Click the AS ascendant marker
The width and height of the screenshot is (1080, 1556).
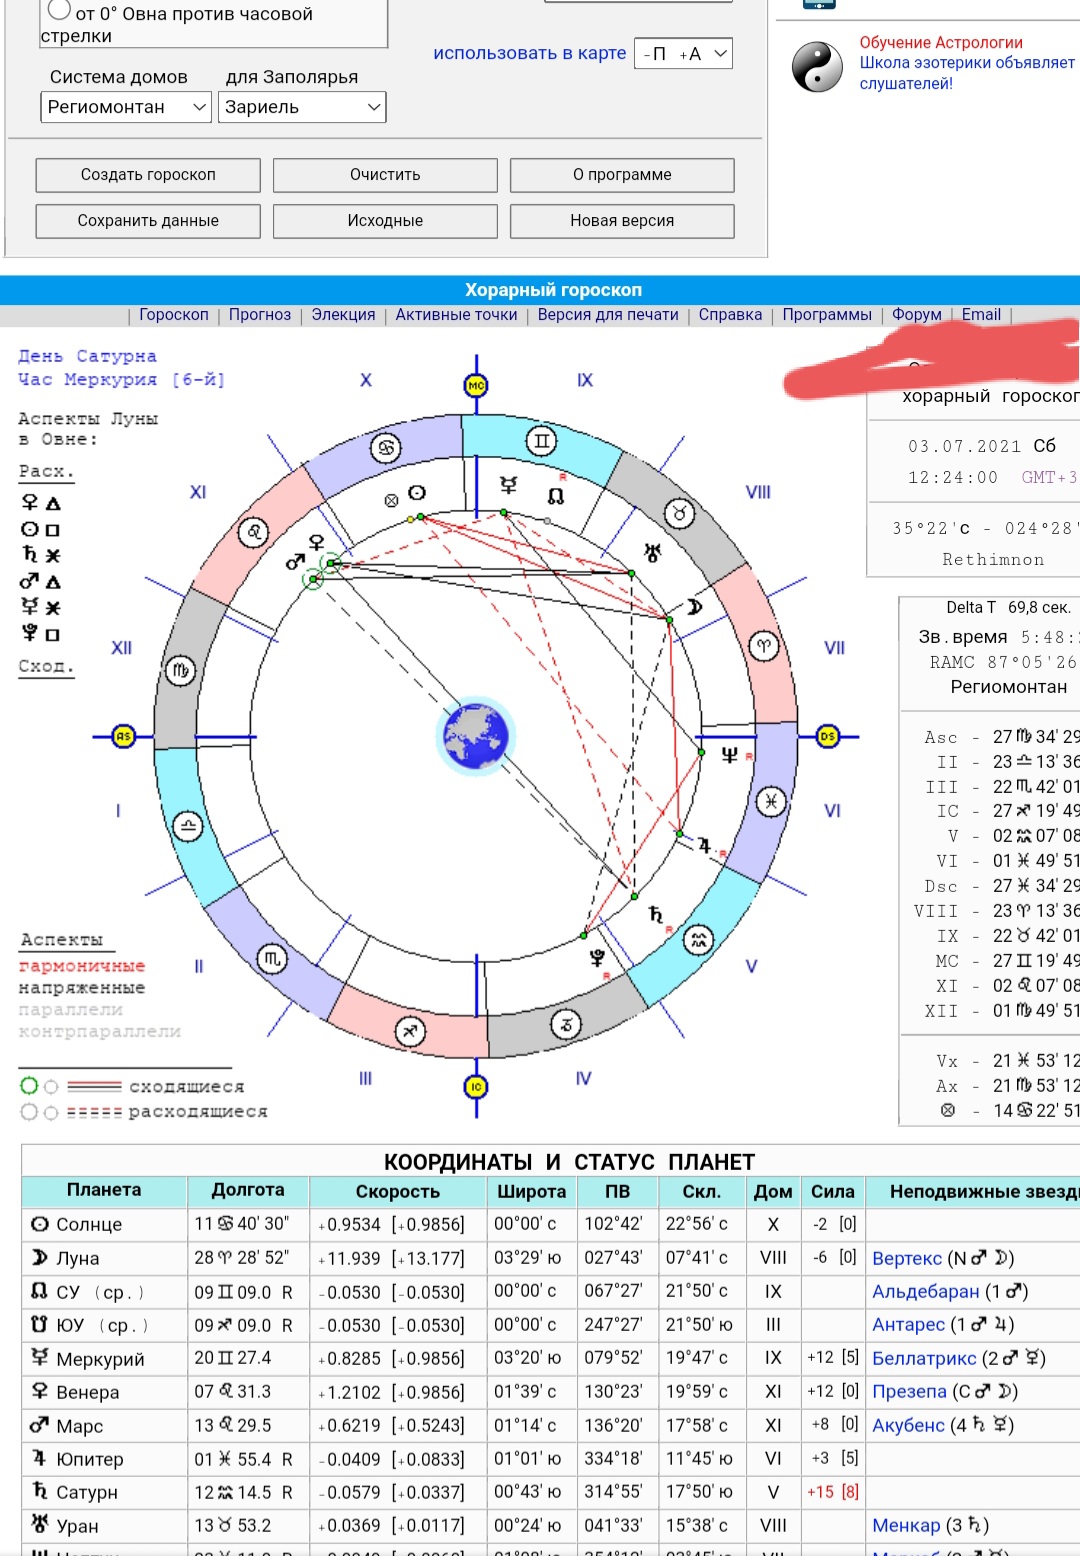(x=123, y=736)
